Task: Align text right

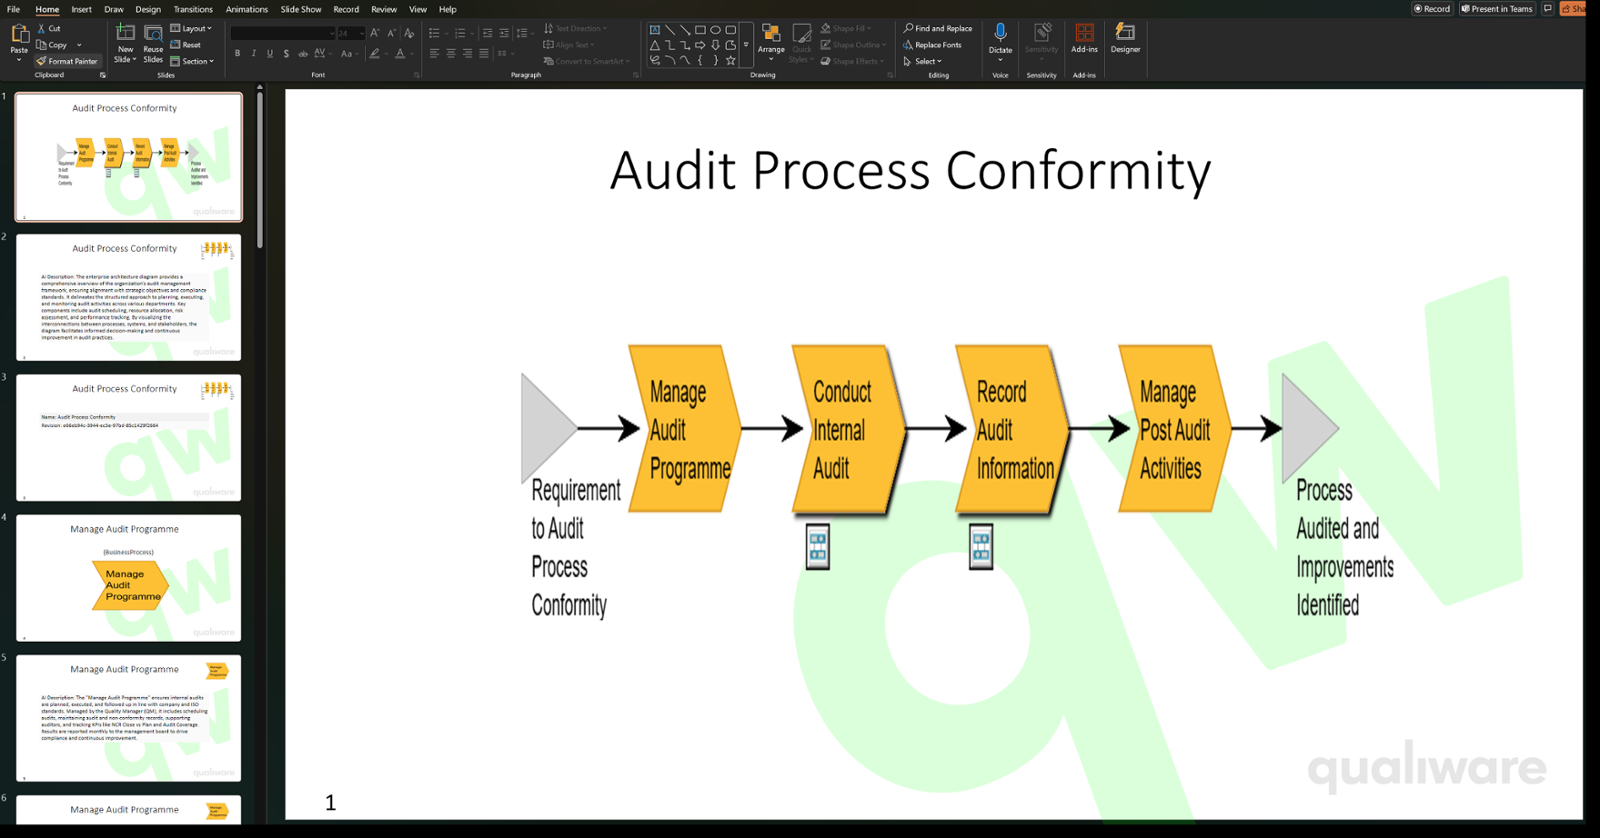Action: click(x=467, y=53)
